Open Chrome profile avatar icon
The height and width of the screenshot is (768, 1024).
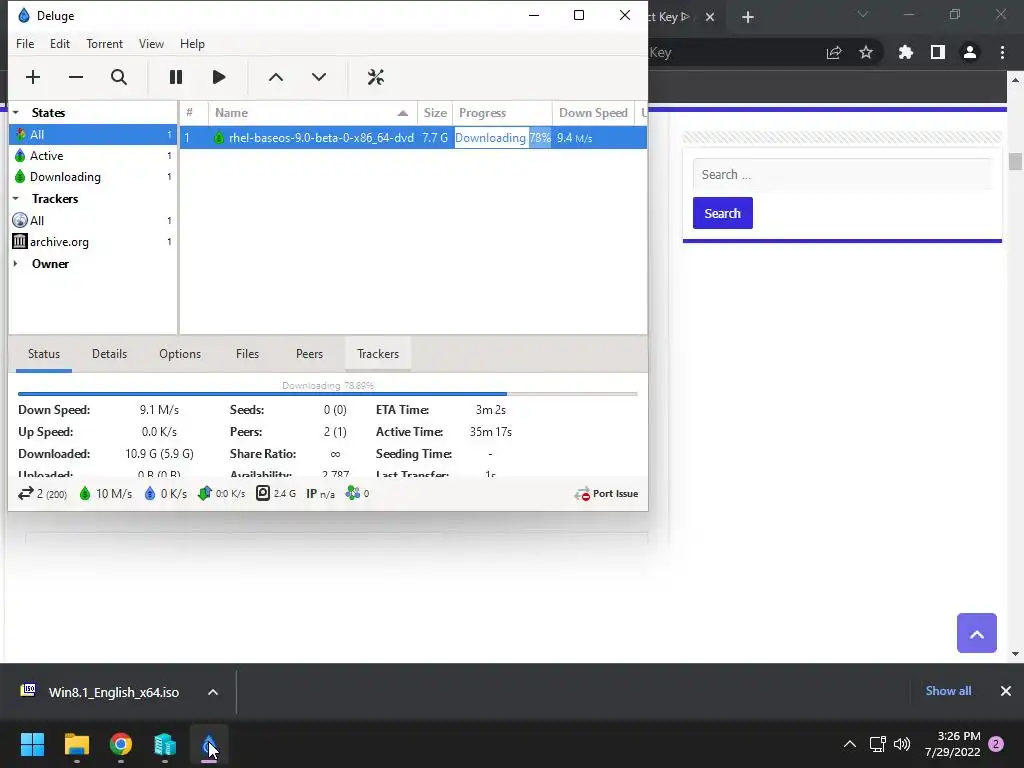click(x=970, y=52)
